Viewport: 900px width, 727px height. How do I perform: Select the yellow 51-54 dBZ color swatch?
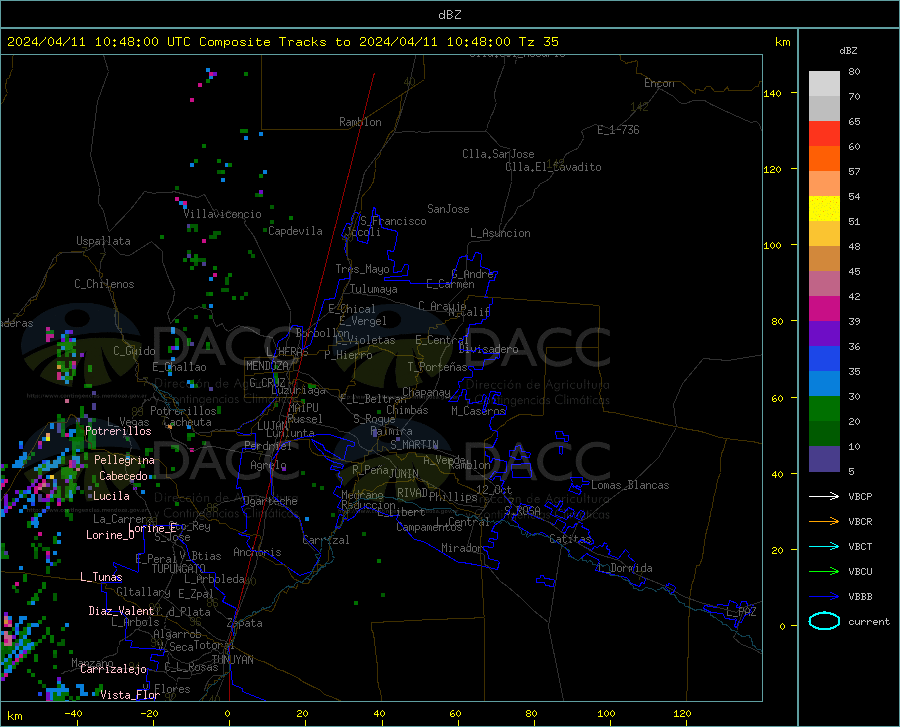click(824, 209)
